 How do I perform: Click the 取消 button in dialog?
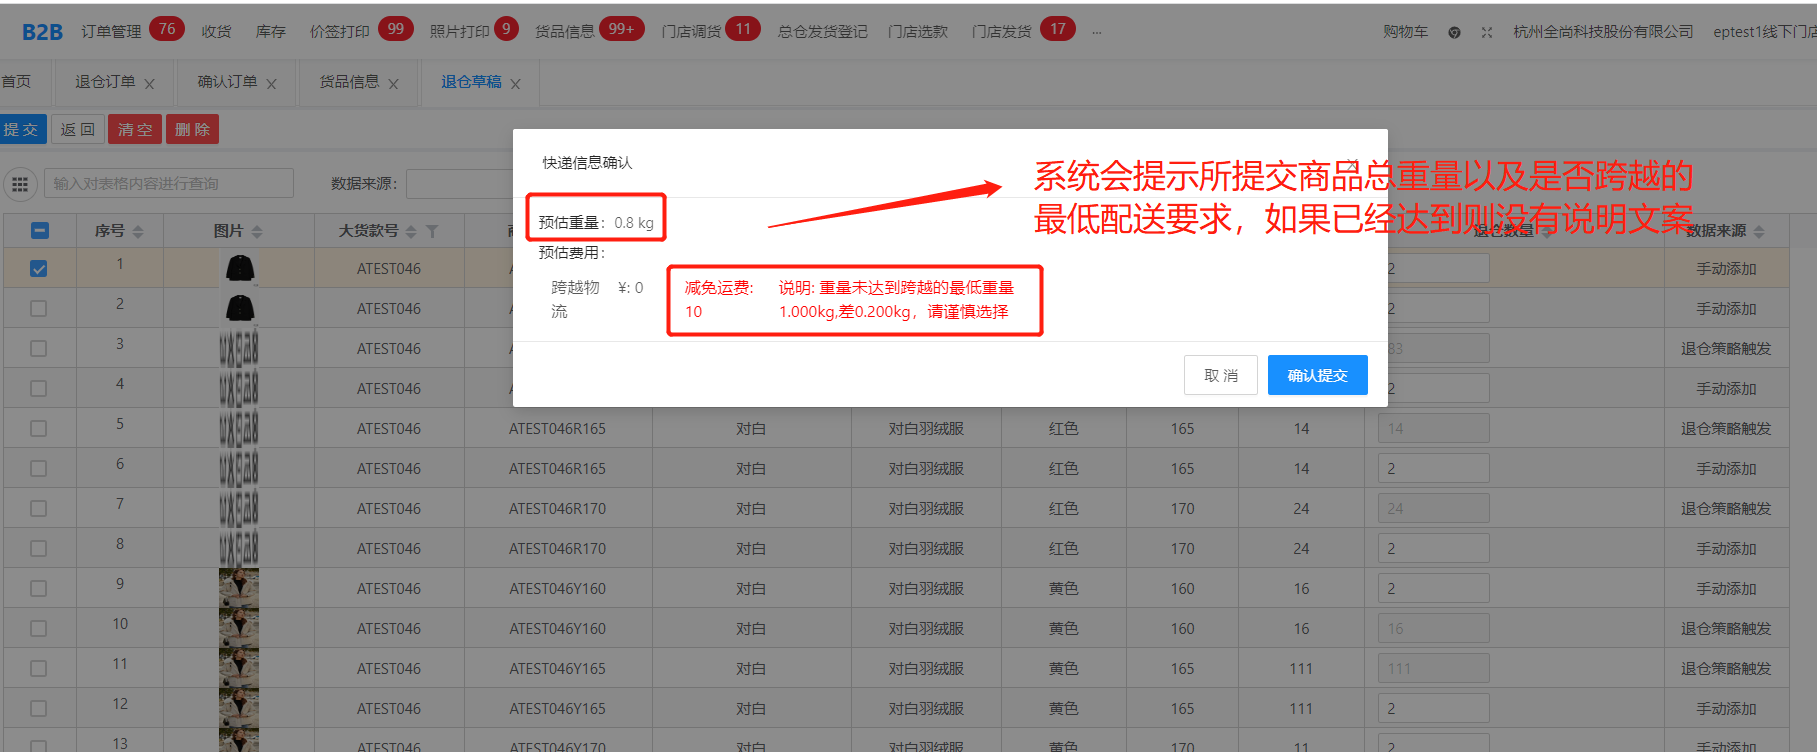[1220, 376]
